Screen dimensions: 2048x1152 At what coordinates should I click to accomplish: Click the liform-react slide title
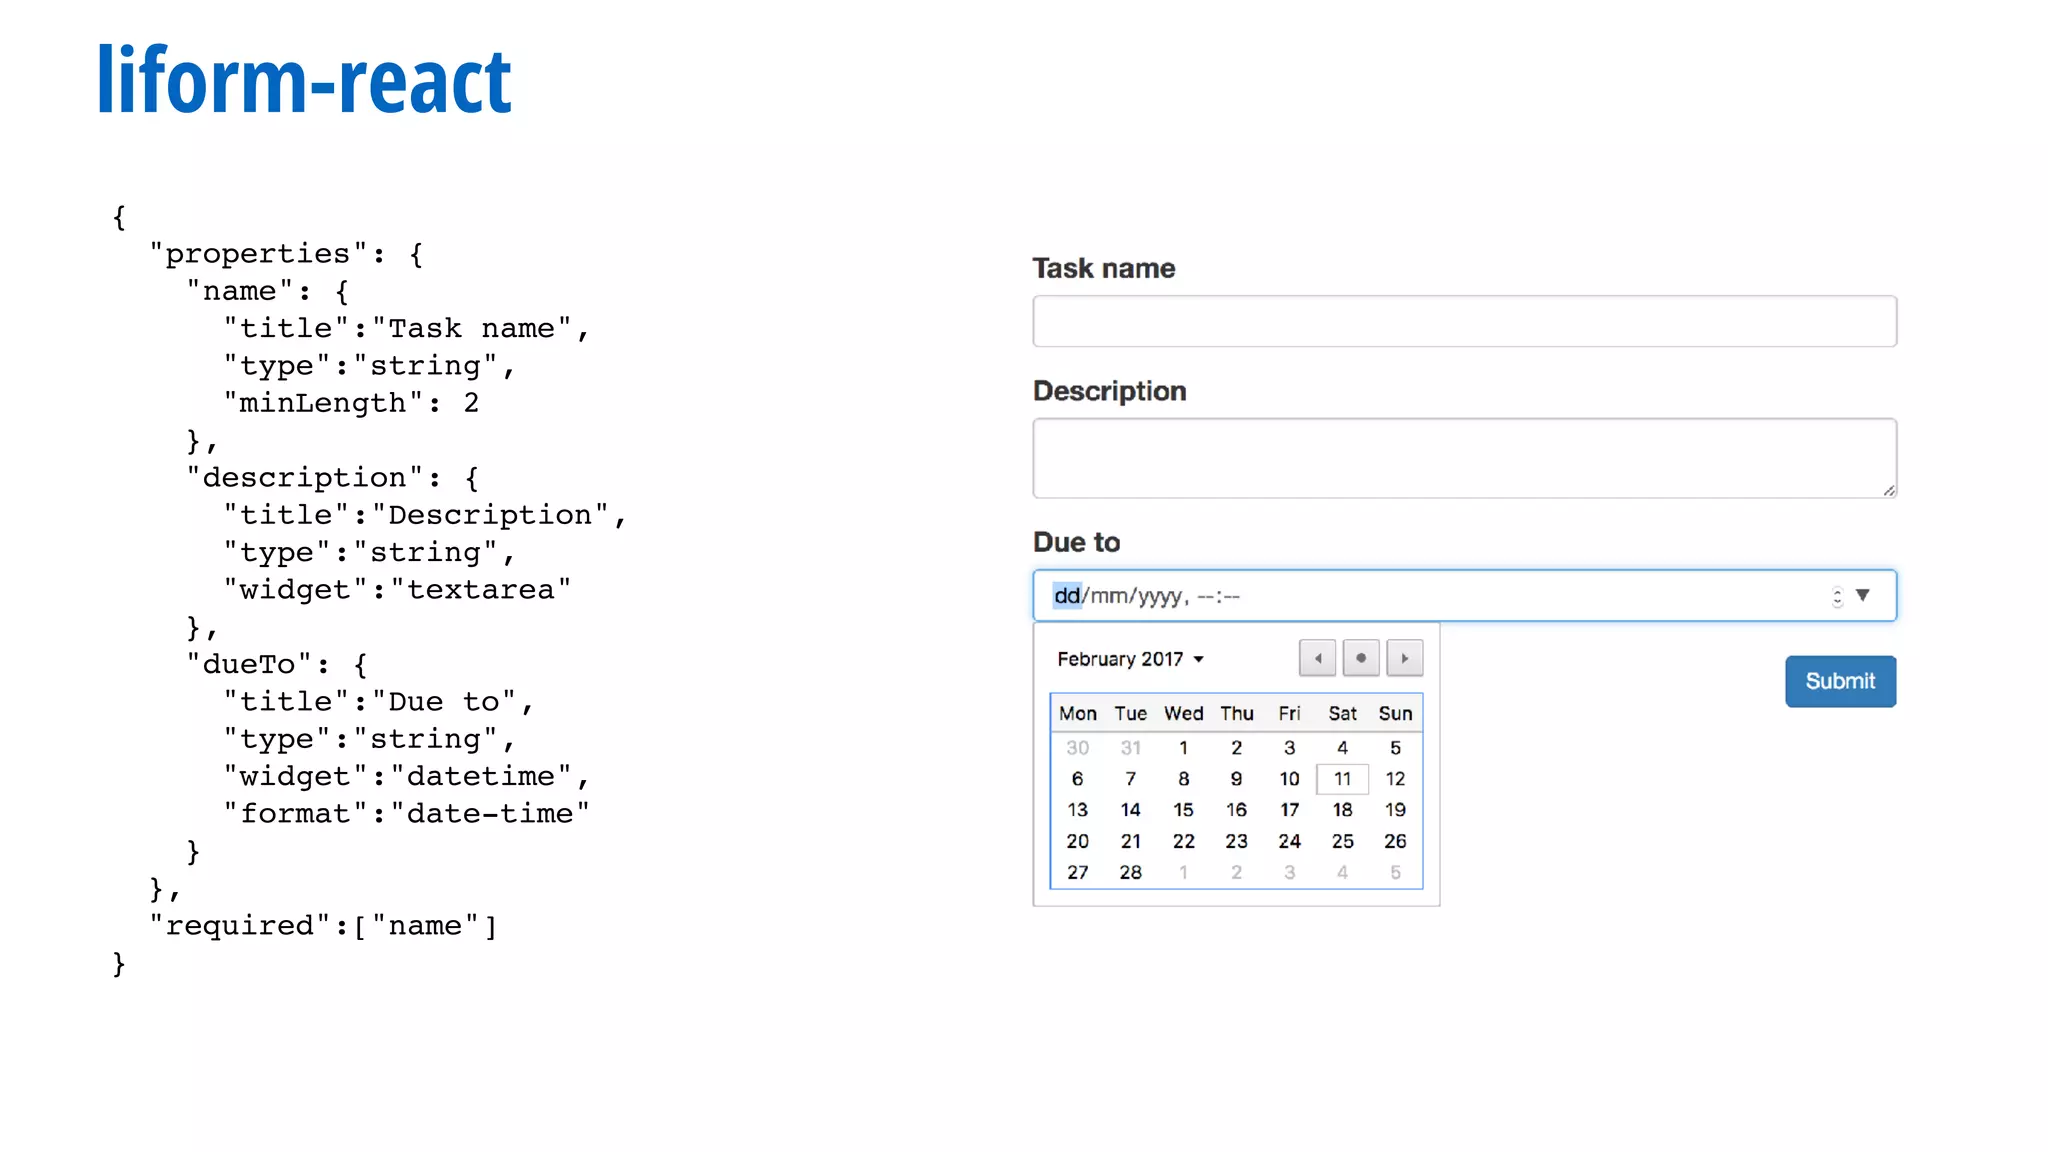tap(304, 79)
